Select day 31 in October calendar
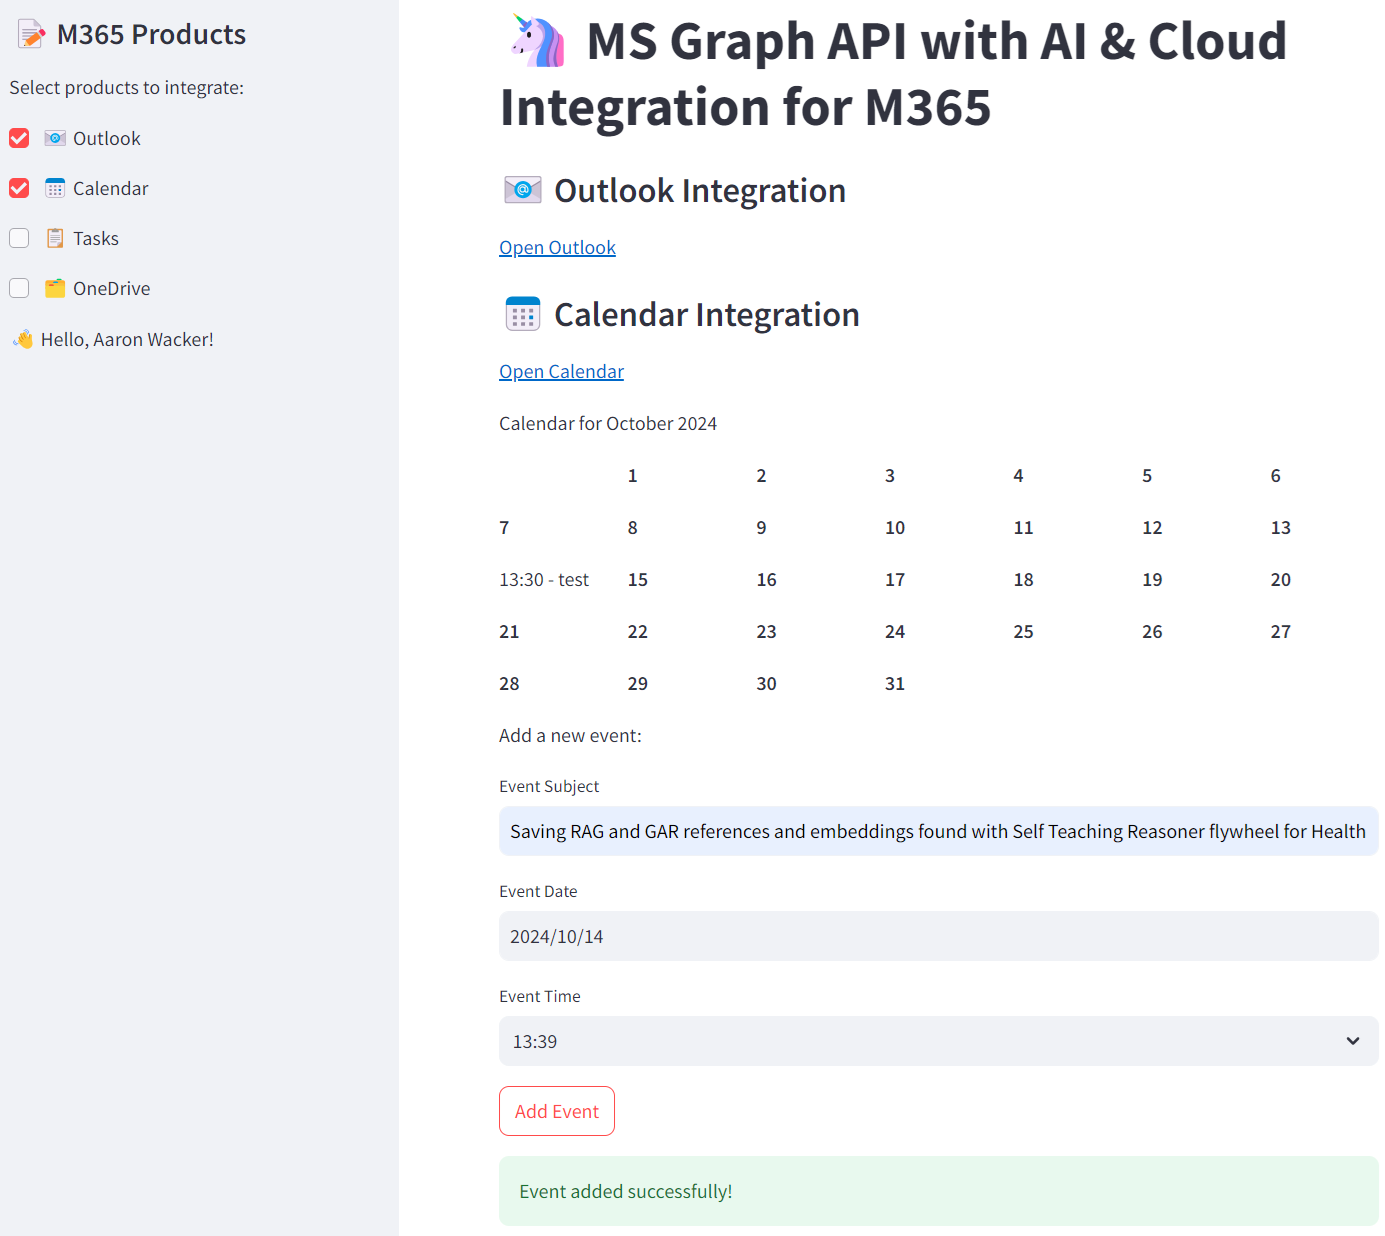The image size is (1385, 1236). [x=894, y=684]
